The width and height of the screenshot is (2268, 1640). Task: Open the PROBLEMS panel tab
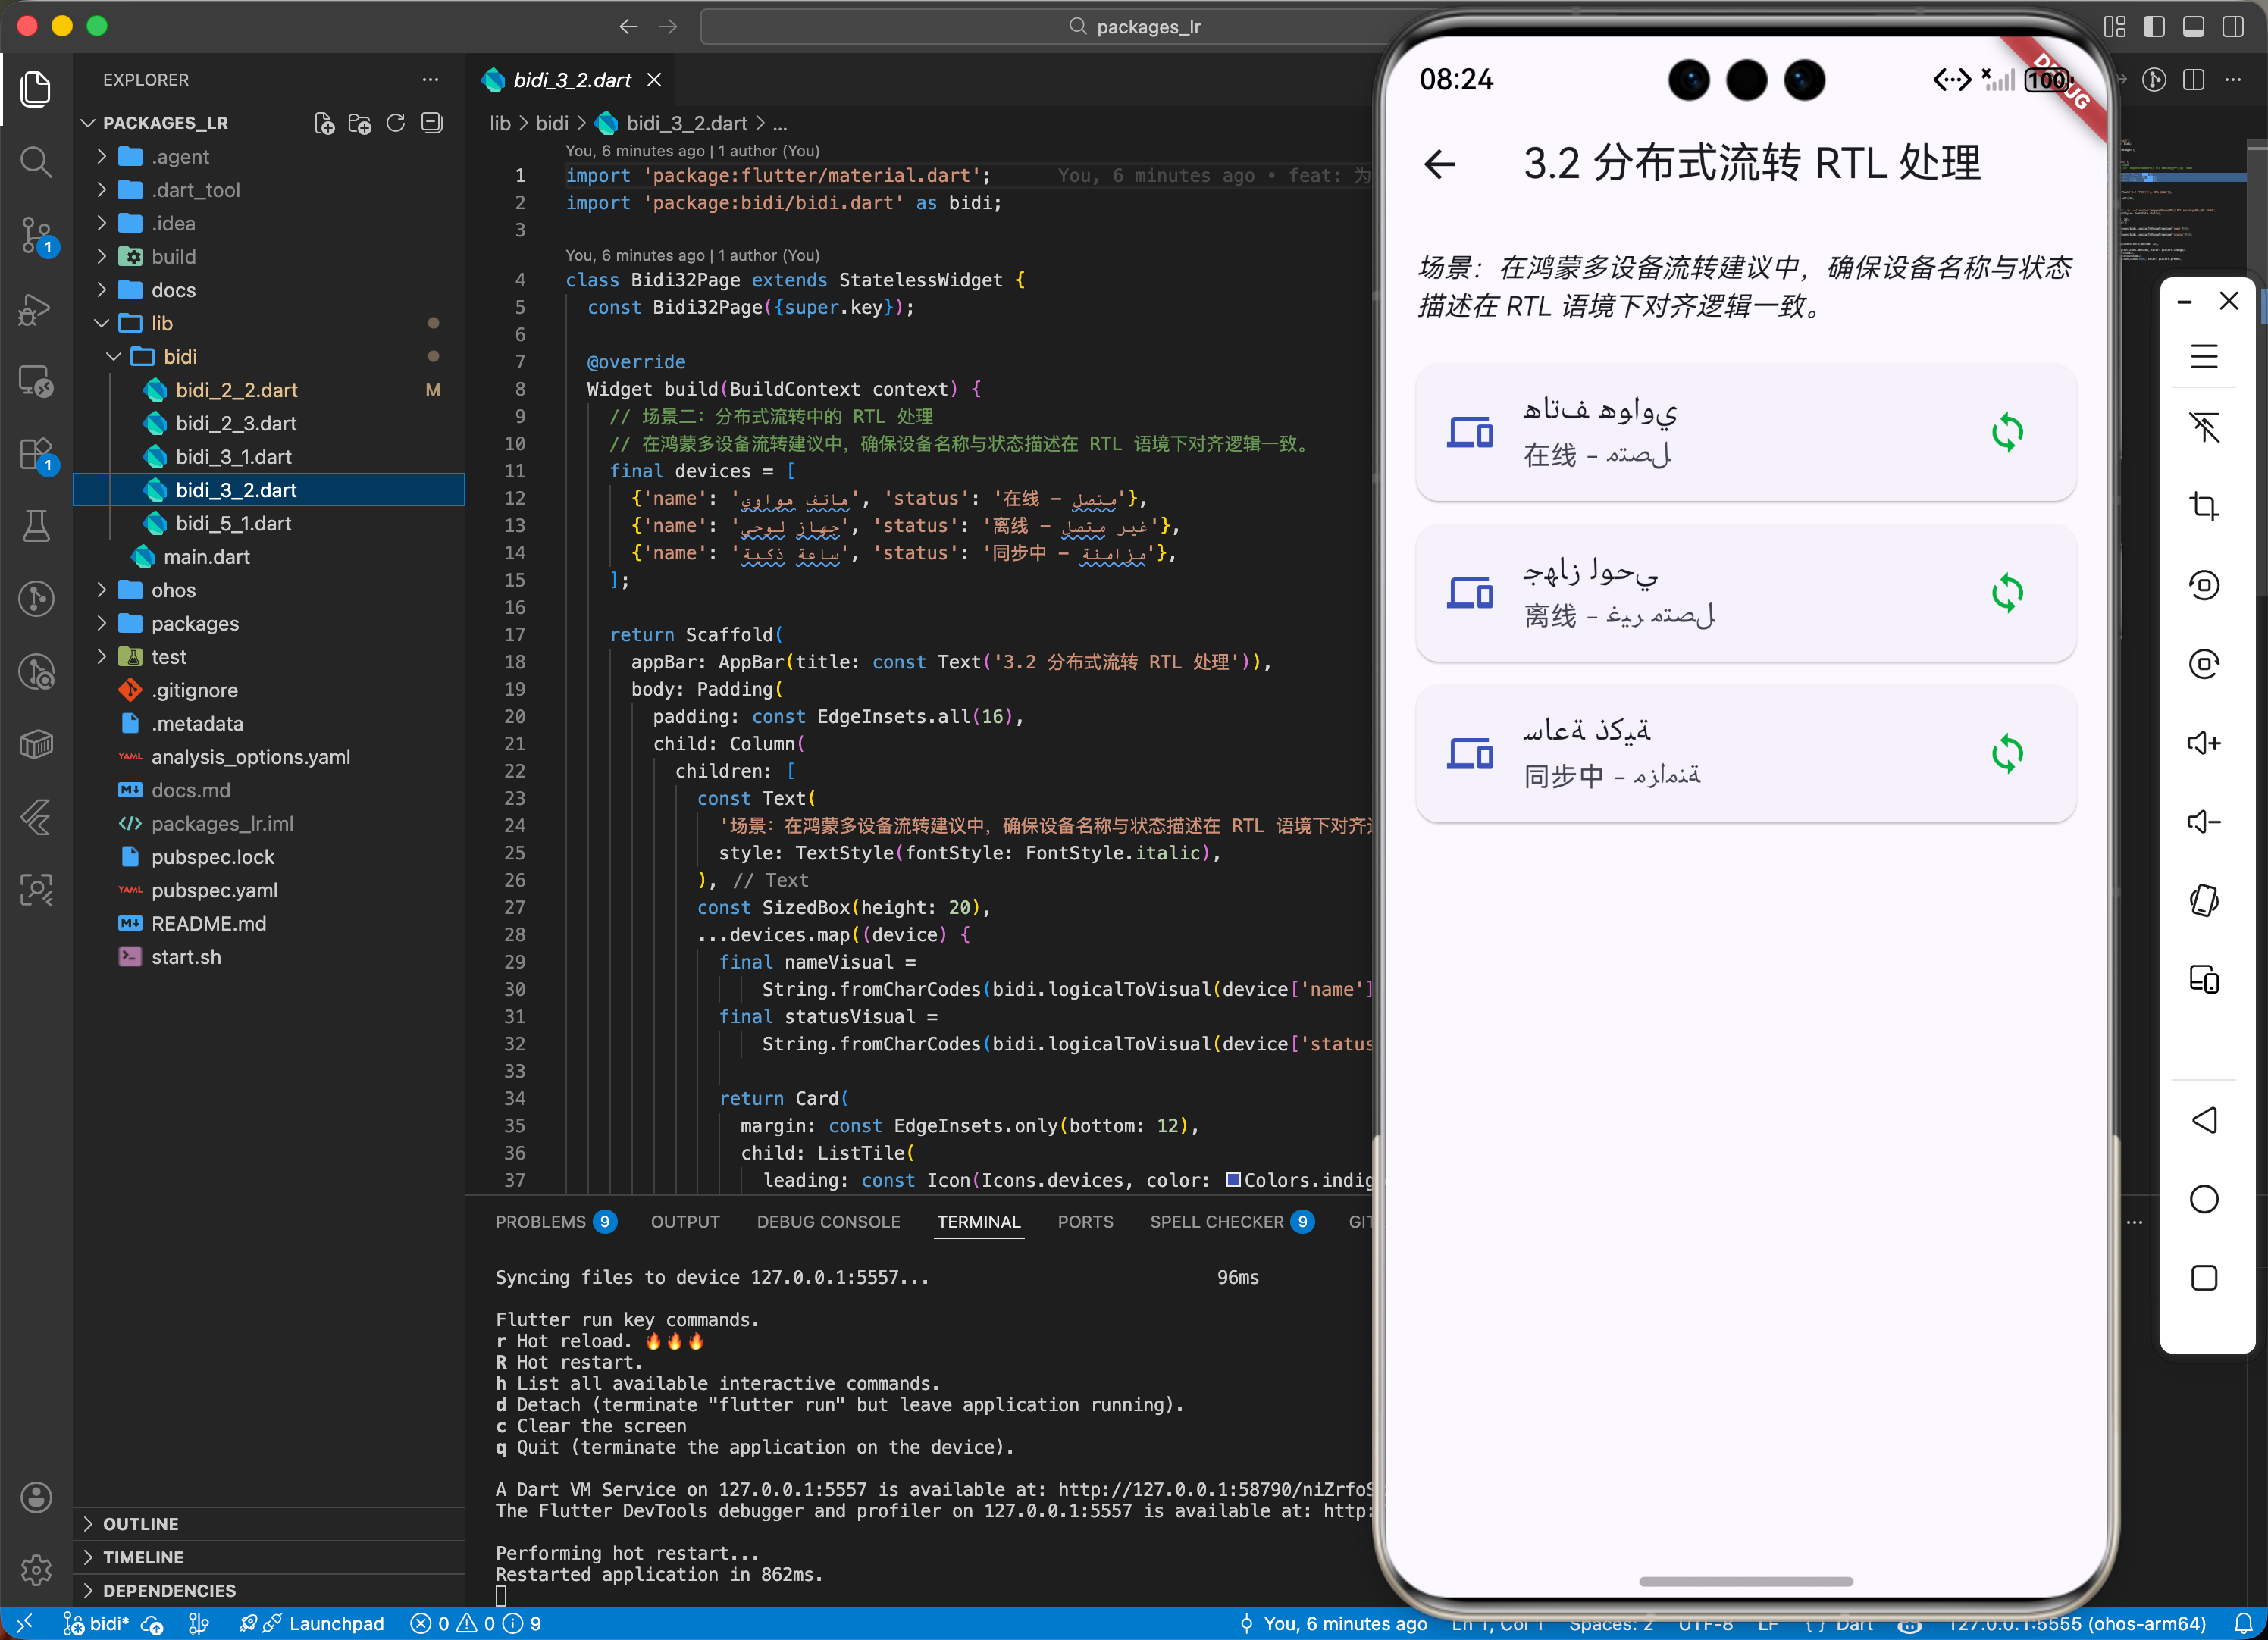tap(541, 1222)
